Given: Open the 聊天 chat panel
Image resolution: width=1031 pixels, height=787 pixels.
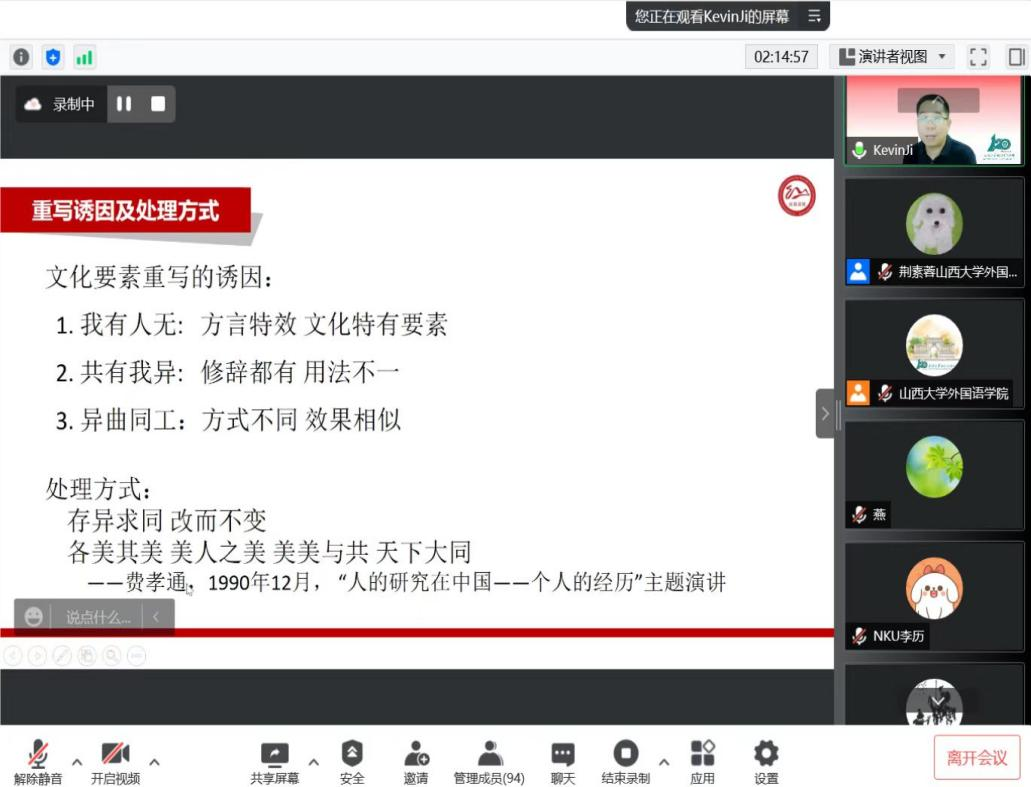Looking at the screenshot, I should coord(562,762).
